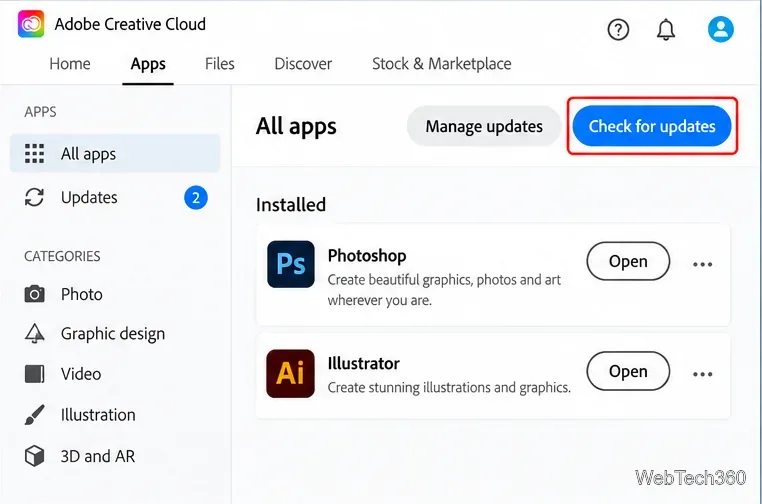Select All apps in the sidebar

click(115, 154)
